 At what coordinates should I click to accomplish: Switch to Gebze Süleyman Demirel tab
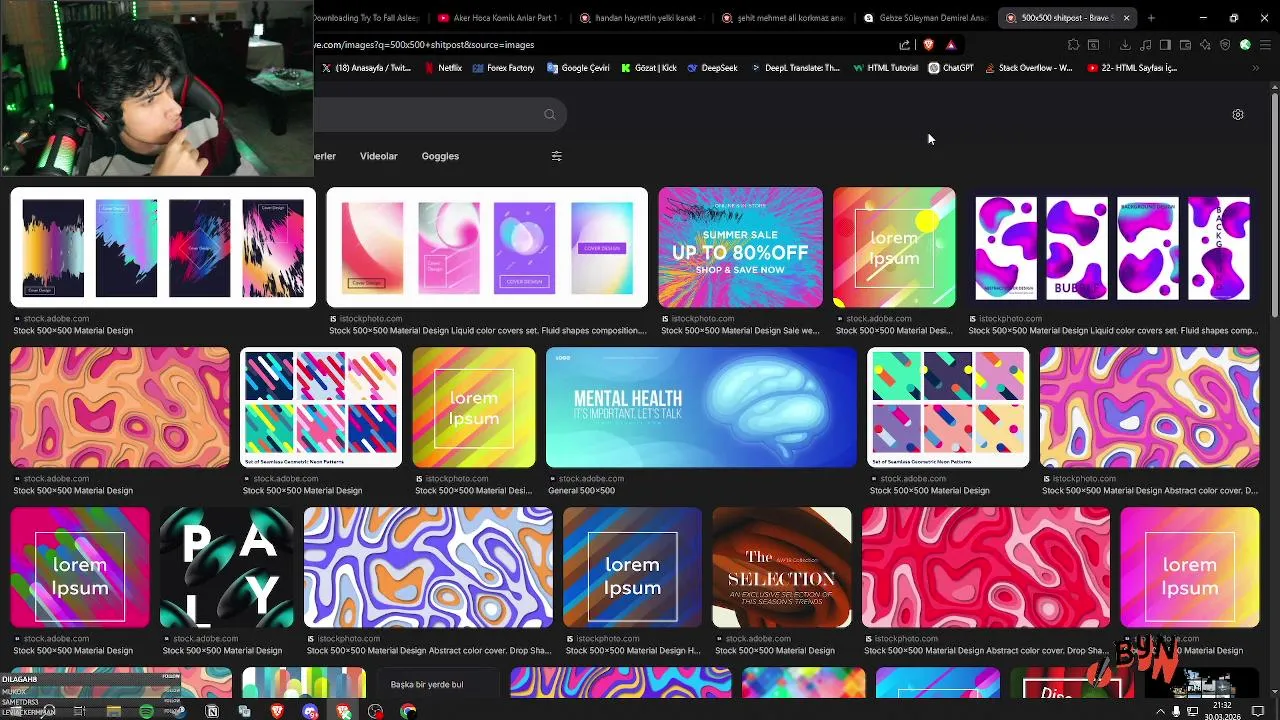point(925,18)
